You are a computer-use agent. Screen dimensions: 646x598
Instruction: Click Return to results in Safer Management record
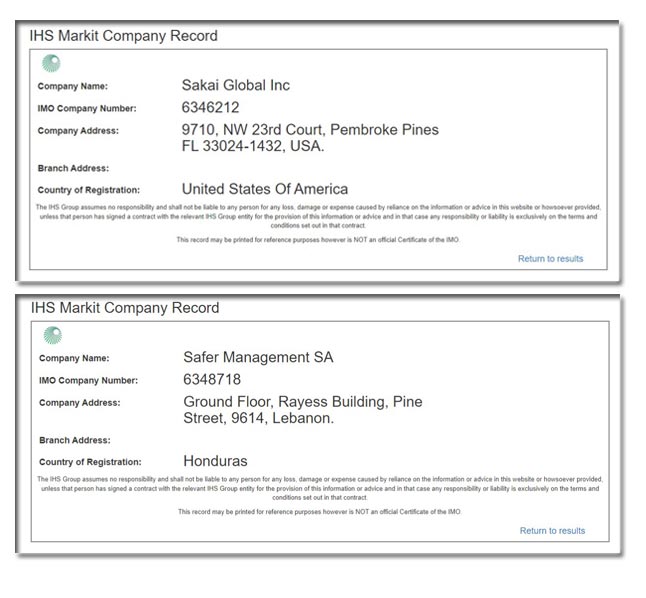click(x=552, y=531)
